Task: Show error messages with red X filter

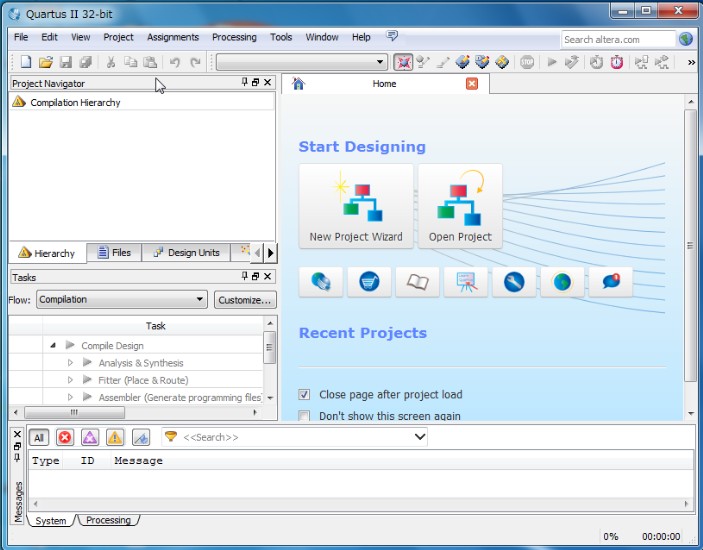Action: click(x=65, y=437)
